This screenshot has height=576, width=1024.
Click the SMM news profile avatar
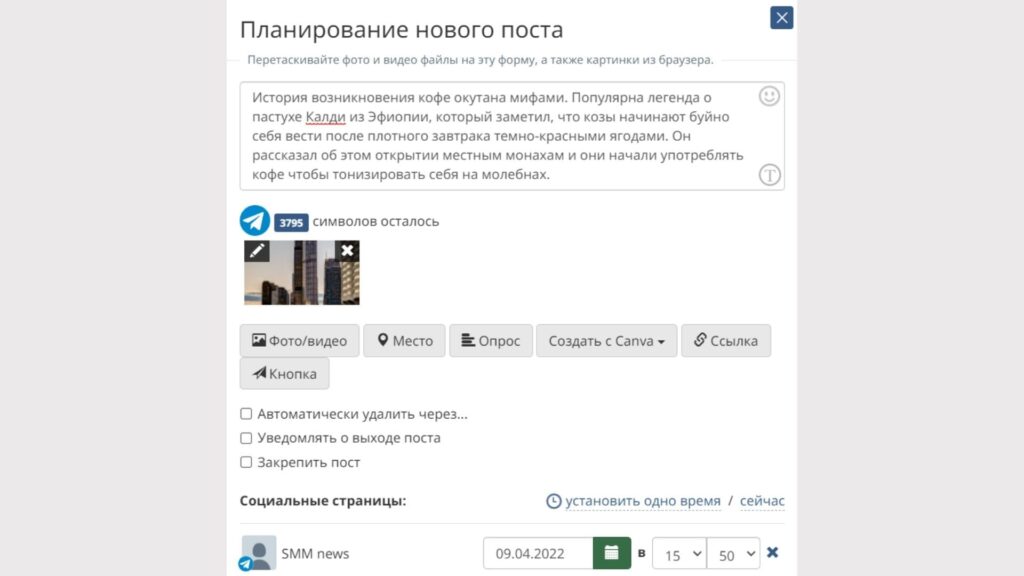pos(259,552)
